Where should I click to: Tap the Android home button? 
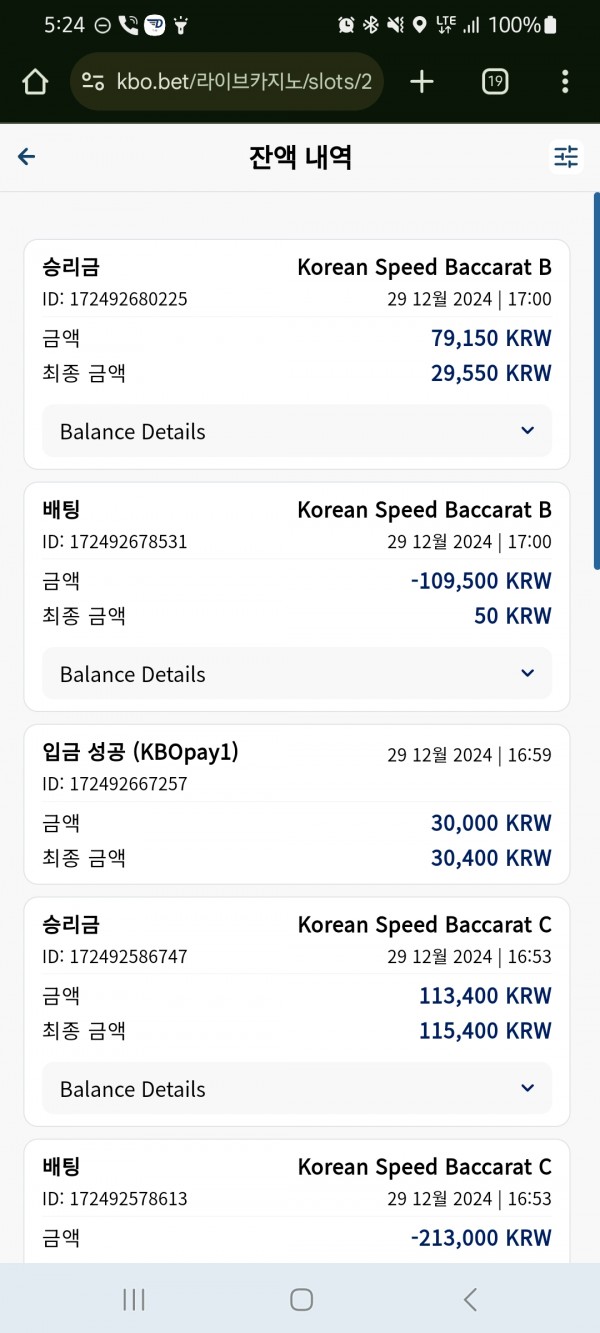click(x=301, y=1299)
